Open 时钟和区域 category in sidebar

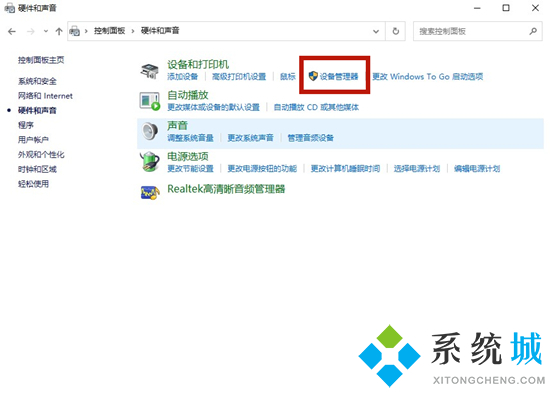click(x=37, y=169)
